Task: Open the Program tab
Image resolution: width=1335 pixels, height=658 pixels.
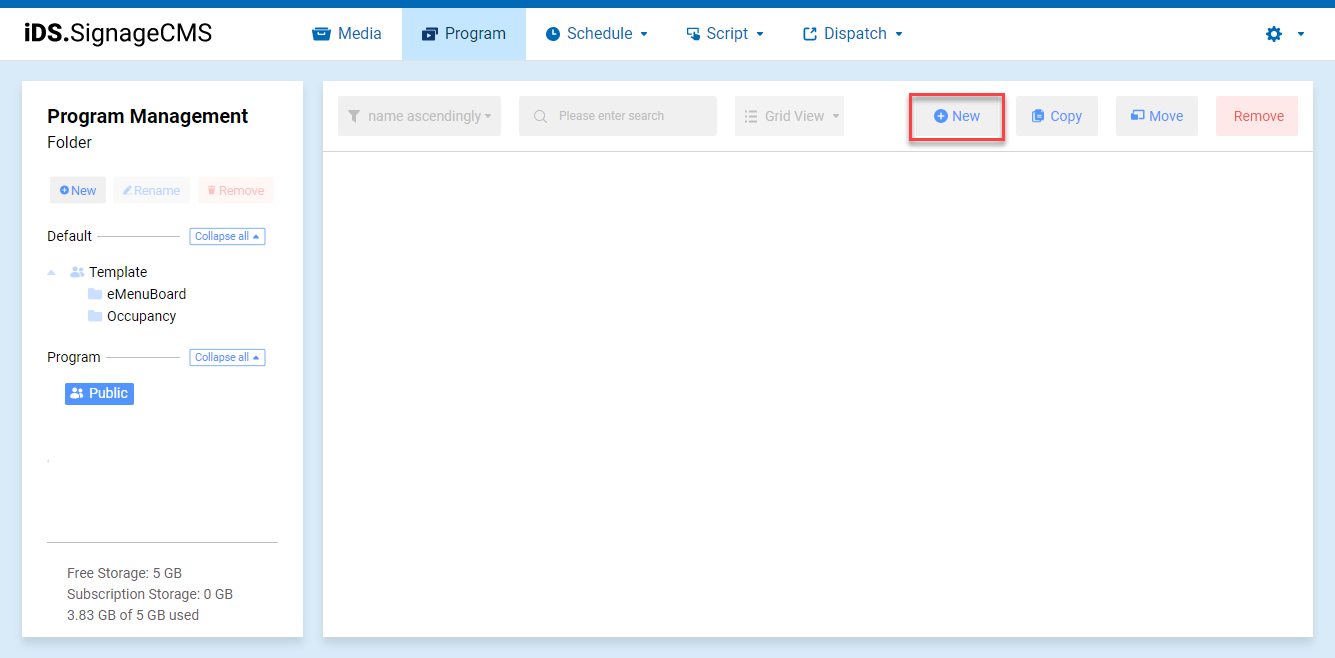Action: 464,34
